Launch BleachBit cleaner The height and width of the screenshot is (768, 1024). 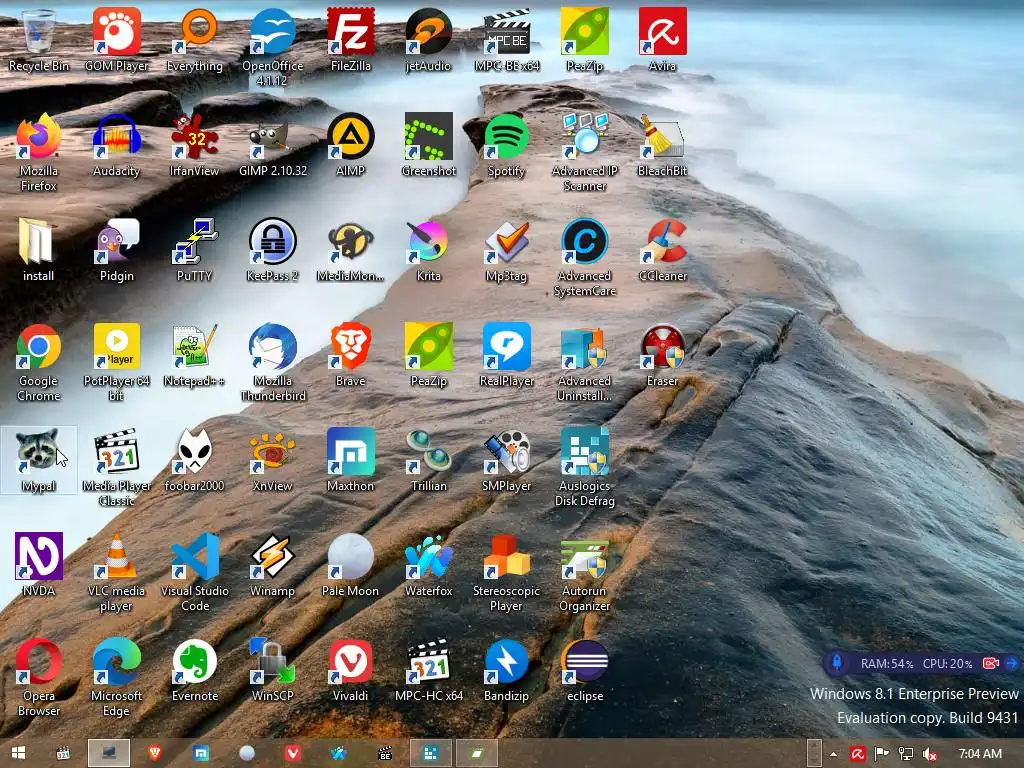point(662,145)
